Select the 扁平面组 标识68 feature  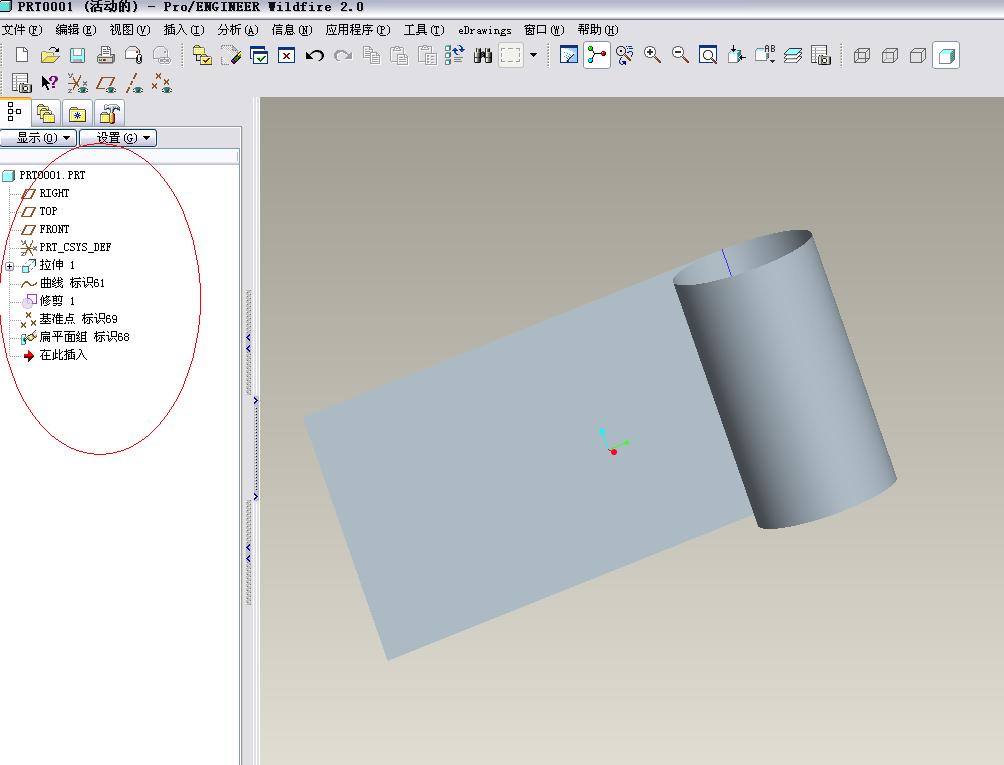click(84, 336)
